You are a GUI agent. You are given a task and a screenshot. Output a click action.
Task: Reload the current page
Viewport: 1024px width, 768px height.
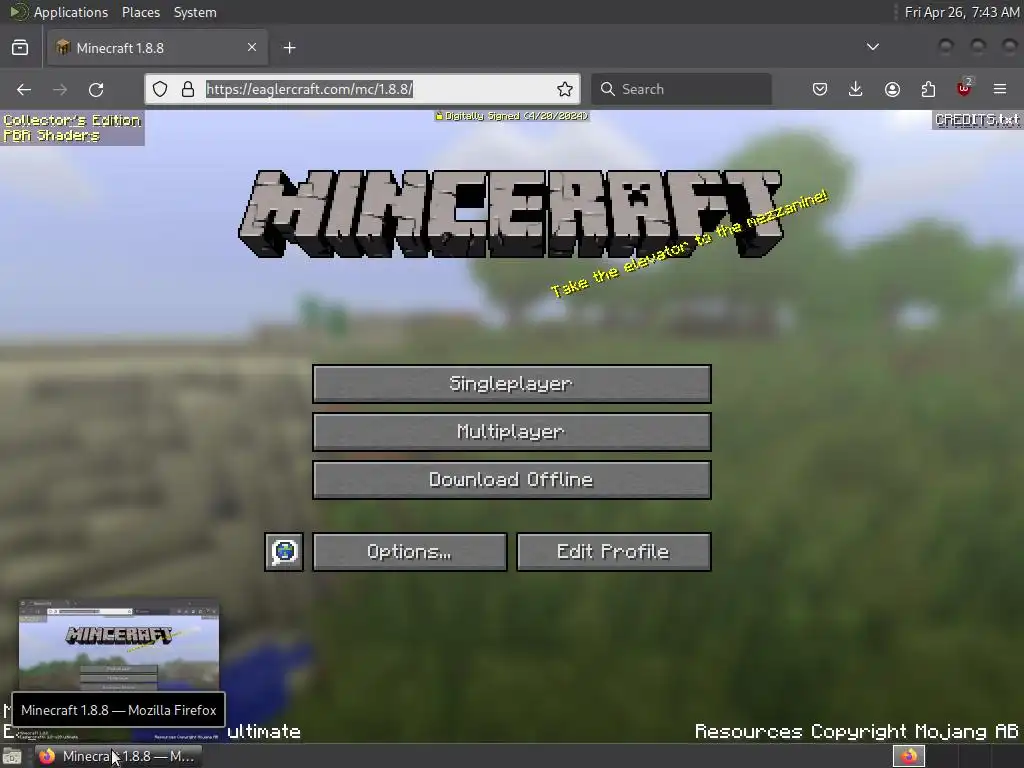[x=96, y=89]
